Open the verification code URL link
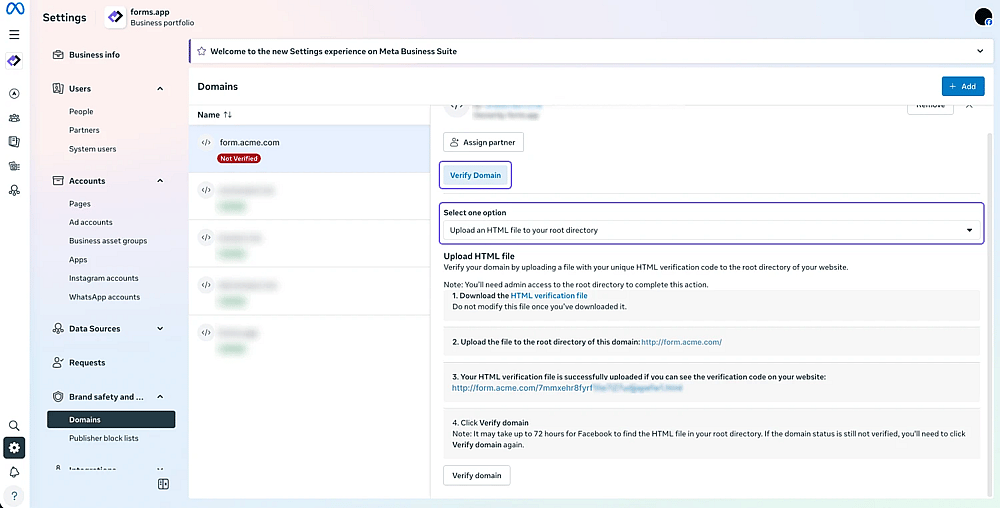The image size is (1000, 508). [x=567, y=388]
